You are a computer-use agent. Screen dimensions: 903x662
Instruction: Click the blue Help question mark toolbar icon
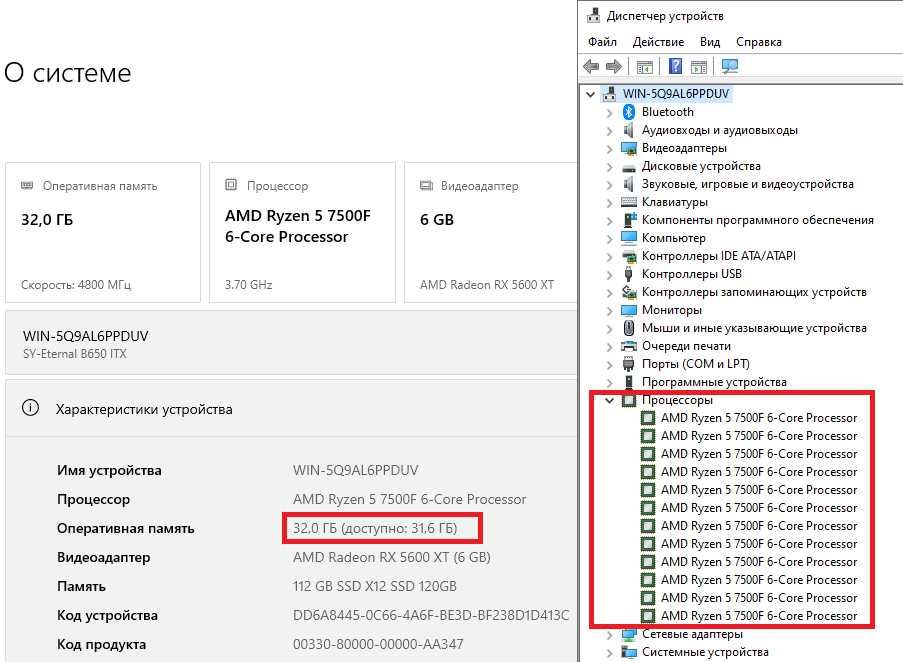tap(675, 66)
